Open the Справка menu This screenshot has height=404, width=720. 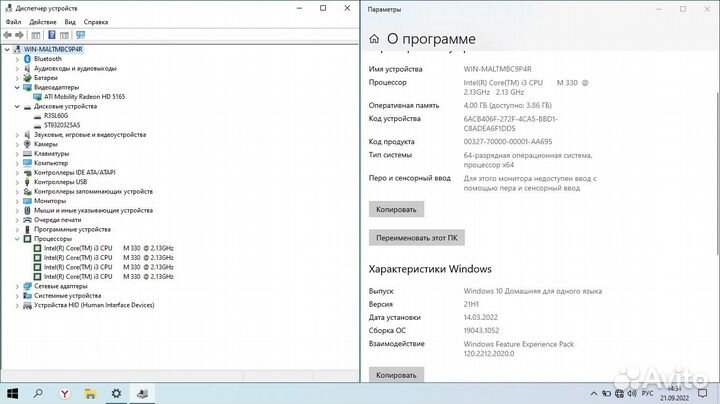96,21
